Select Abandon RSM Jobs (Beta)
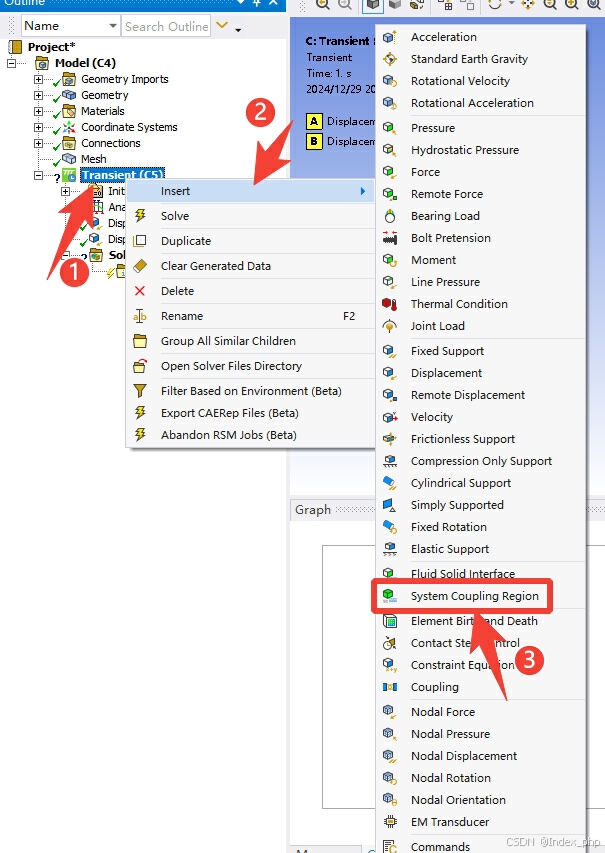Screen dimensions: 605x853 [250, 435]
